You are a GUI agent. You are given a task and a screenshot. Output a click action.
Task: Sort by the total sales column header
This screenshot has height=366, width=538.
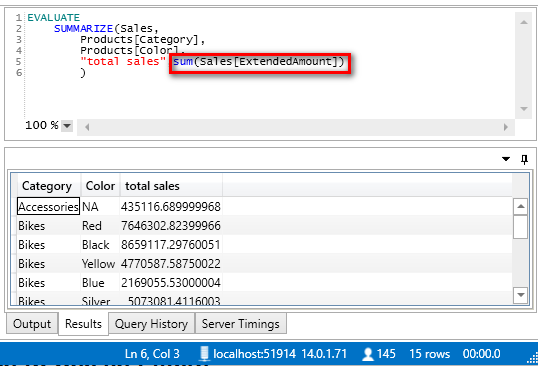(x=171, y=186)
